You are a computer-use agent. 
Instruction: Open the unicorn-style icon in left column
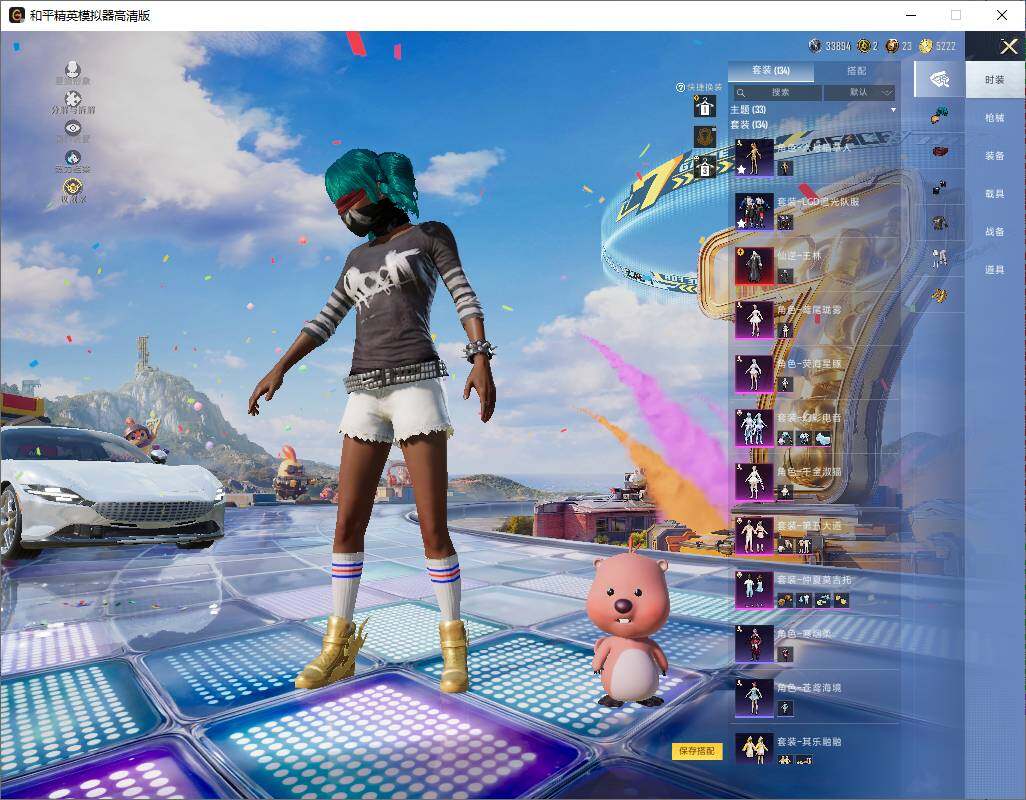[x=73, y=157]
